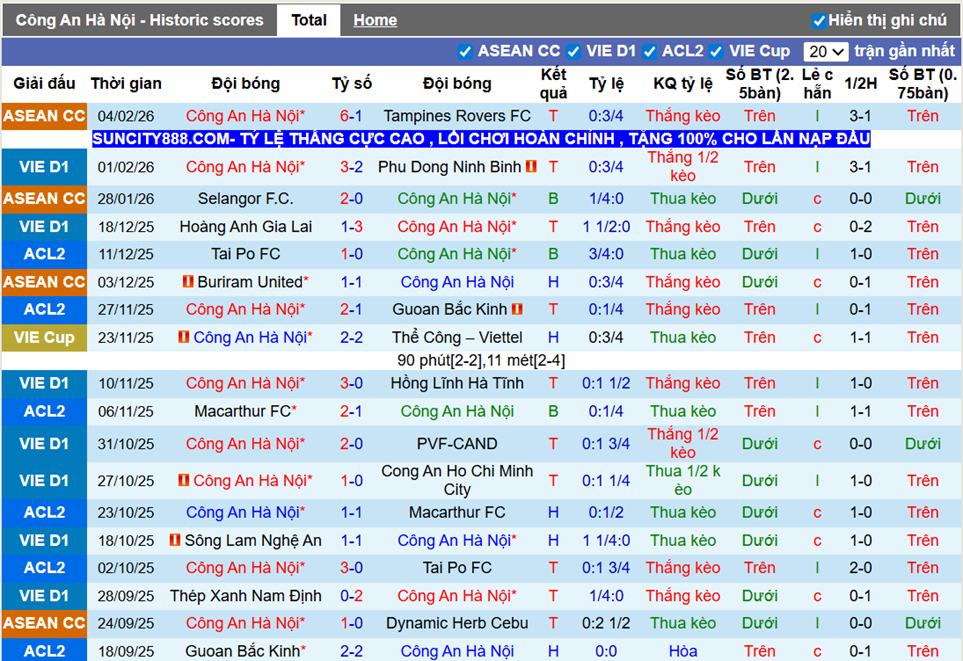Open Thể Công – Viettel team link
Image resolution: width=963 pixels, height=661 pixels.
click(457, 337)
